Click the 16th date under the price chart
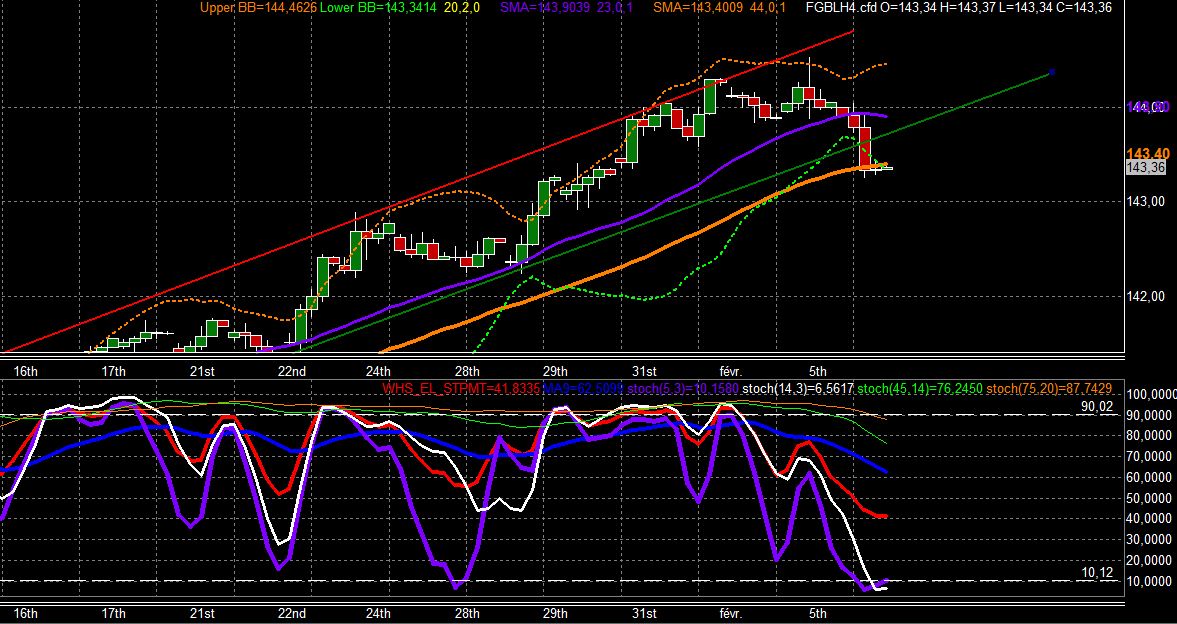 pyautogui.click(x=26, y=371)
